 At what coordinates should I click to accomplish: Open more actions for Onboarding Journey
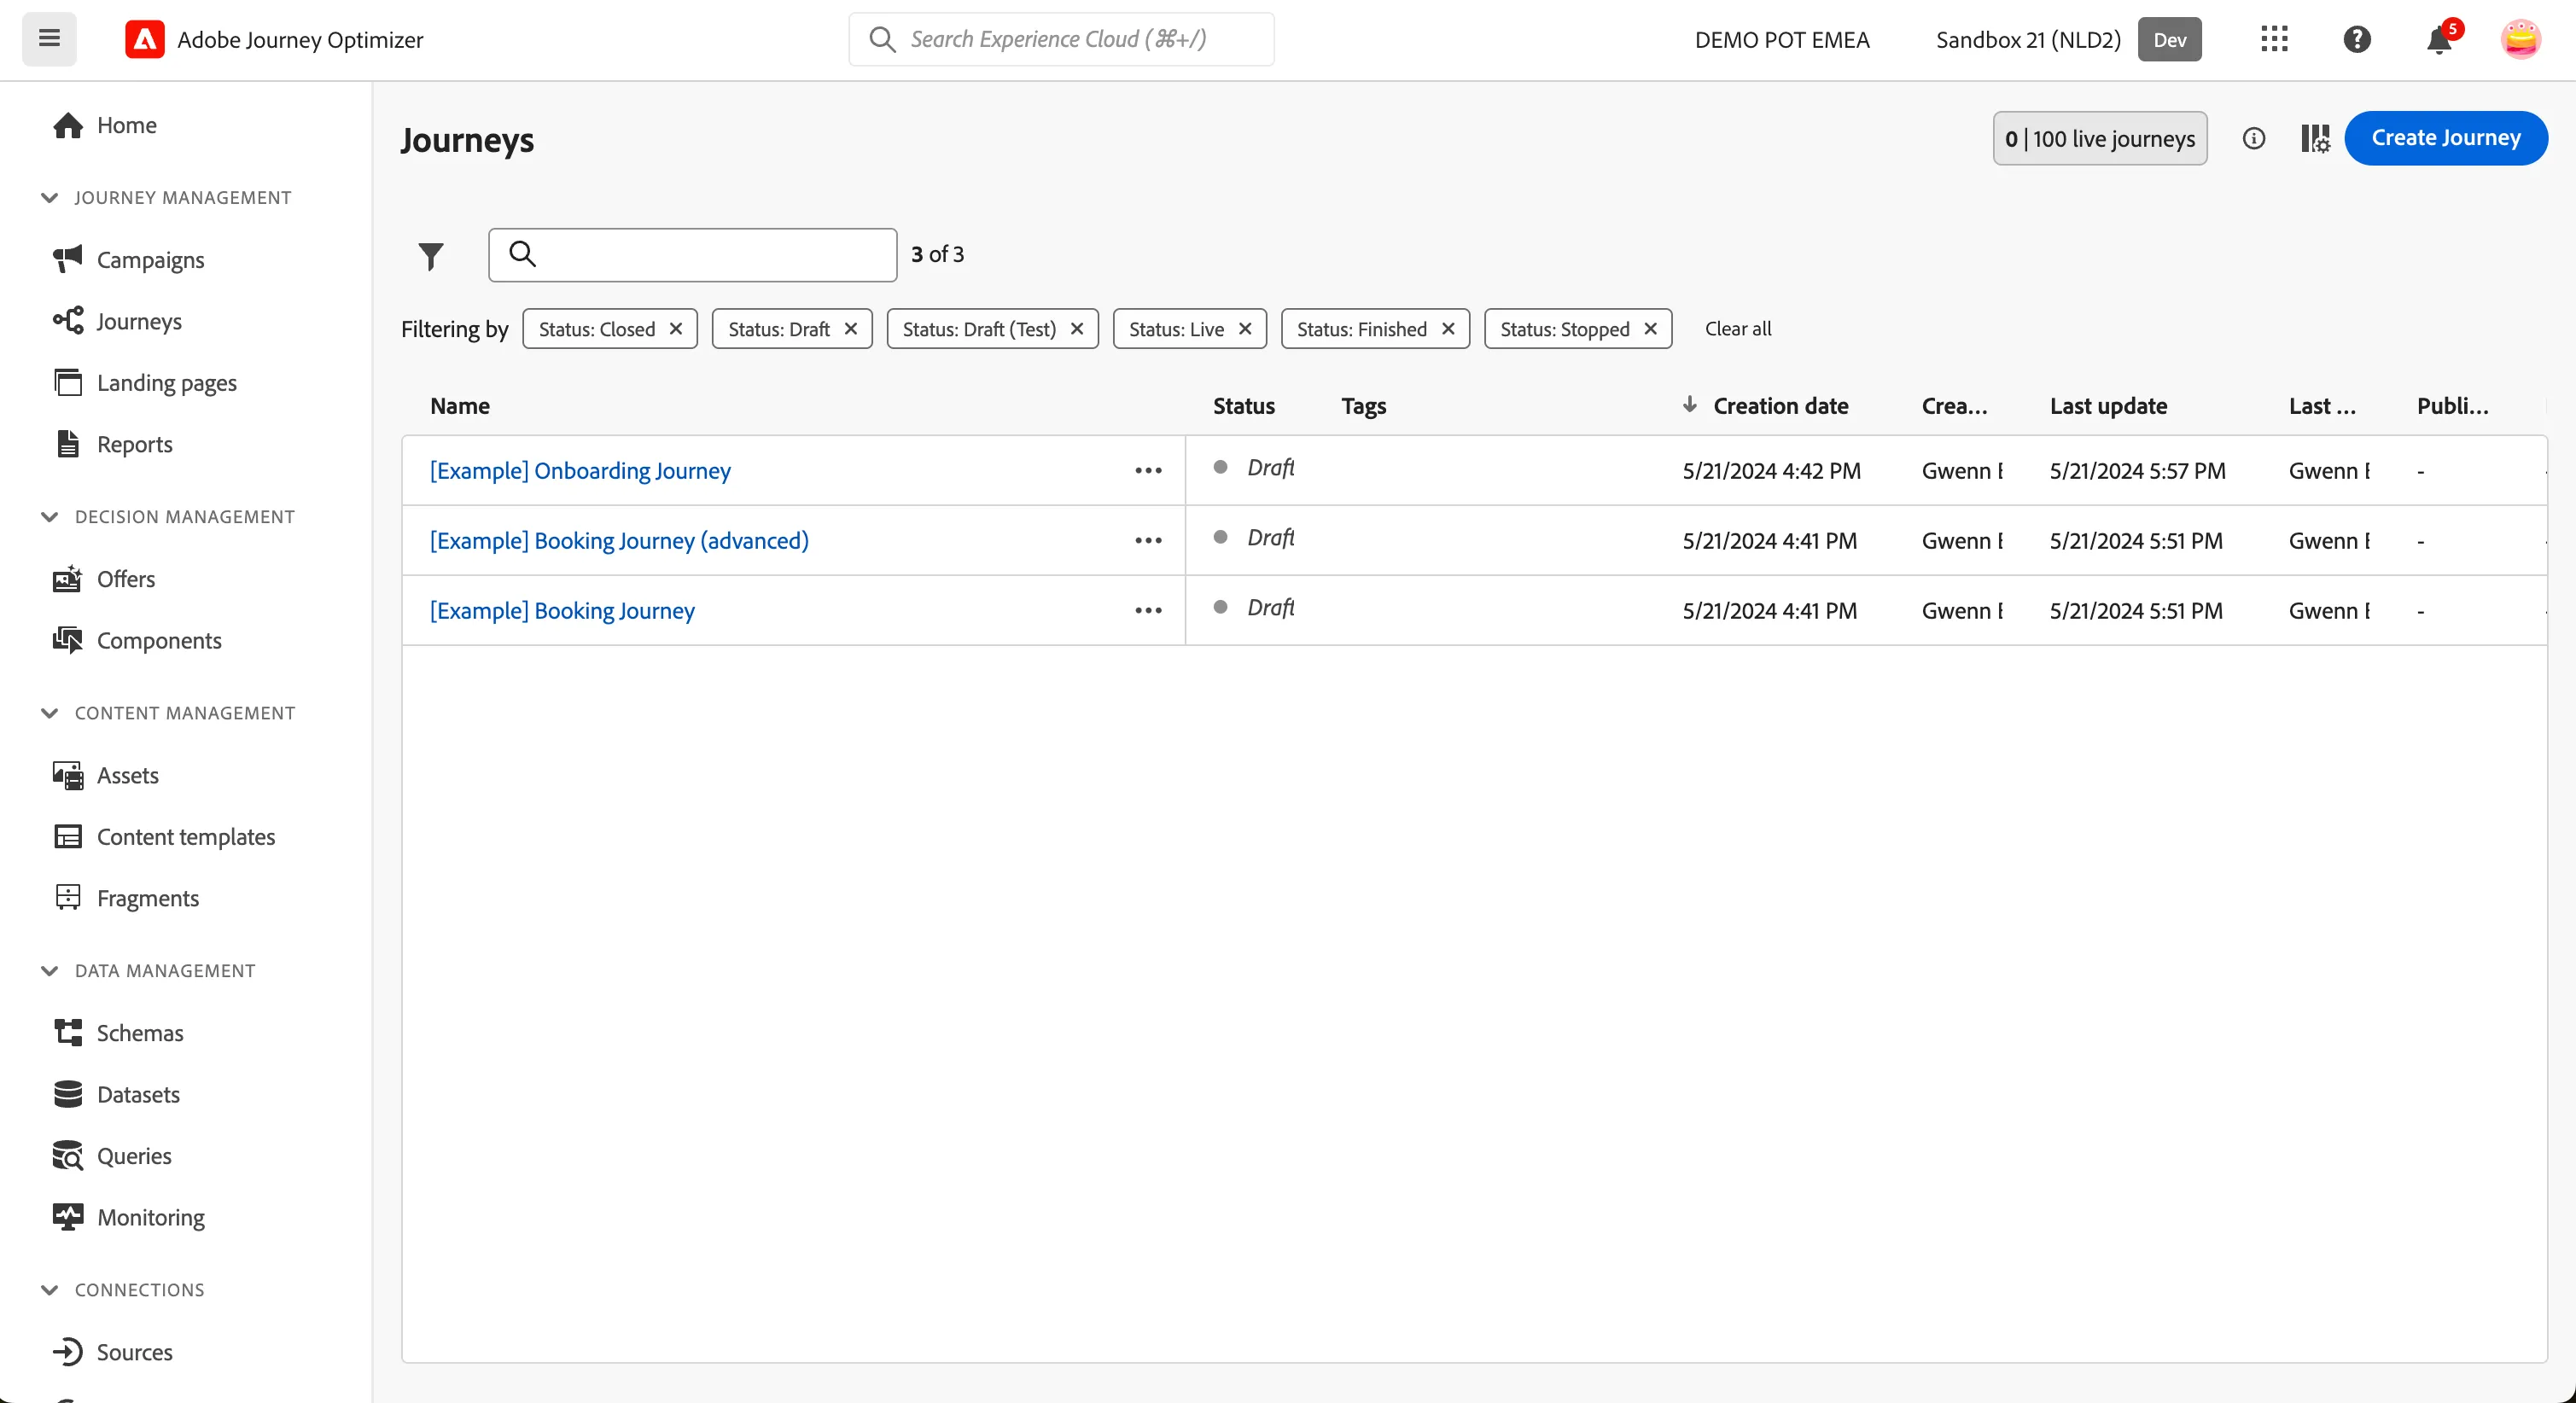[x=1148, y=470]
